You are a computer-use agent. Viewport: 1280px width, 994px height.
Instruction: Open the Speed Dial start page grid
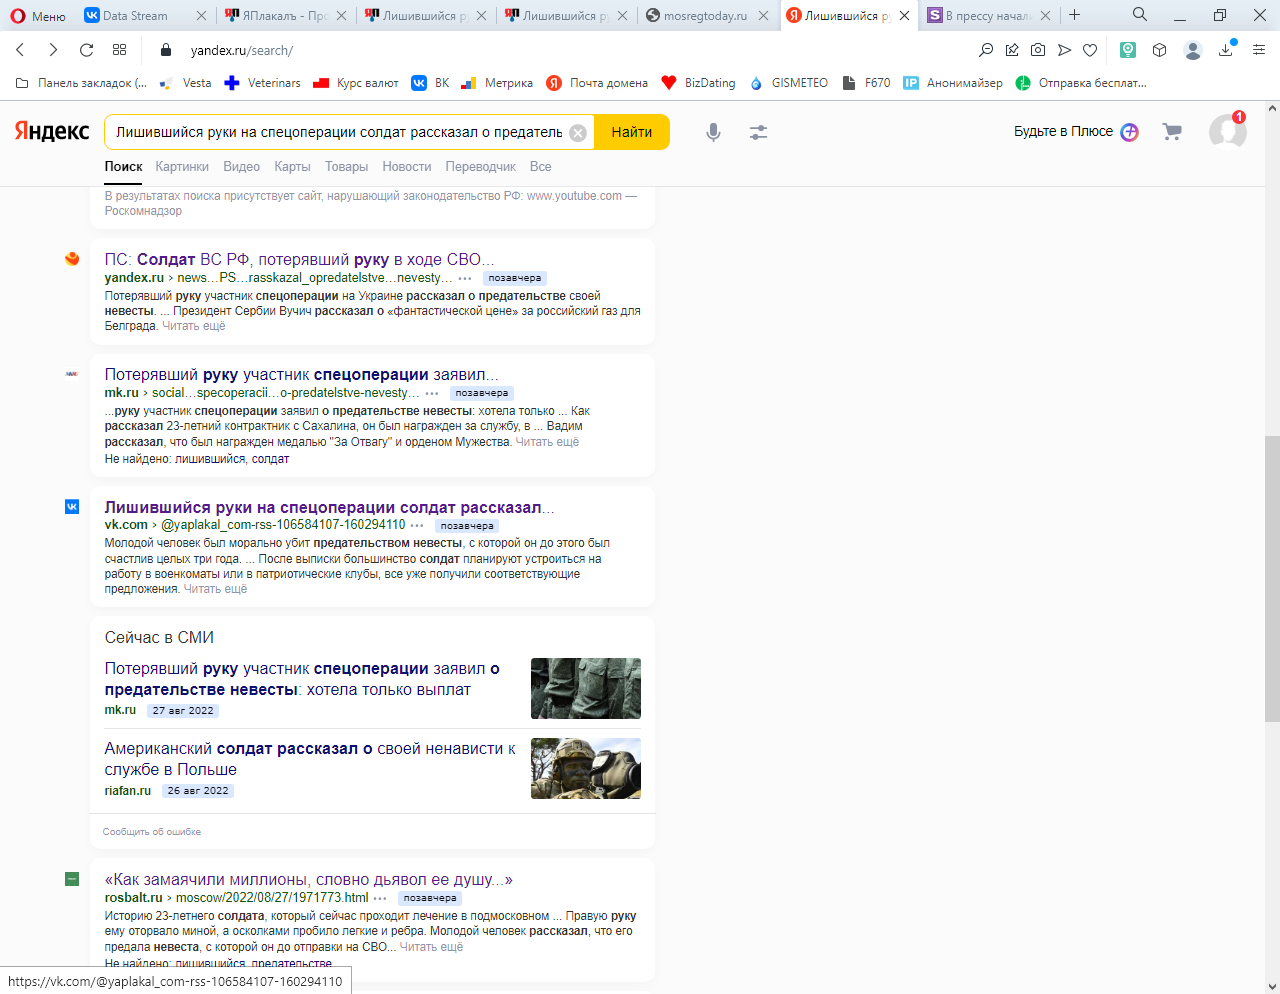click(x=120, y=50)
